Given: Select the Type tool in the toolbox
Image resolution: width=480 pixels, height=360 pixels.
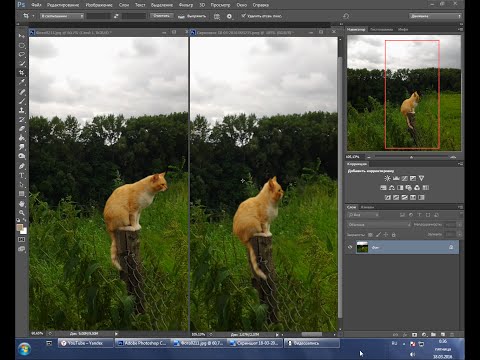Looking at the screenshot, I should tap(22, 175).
